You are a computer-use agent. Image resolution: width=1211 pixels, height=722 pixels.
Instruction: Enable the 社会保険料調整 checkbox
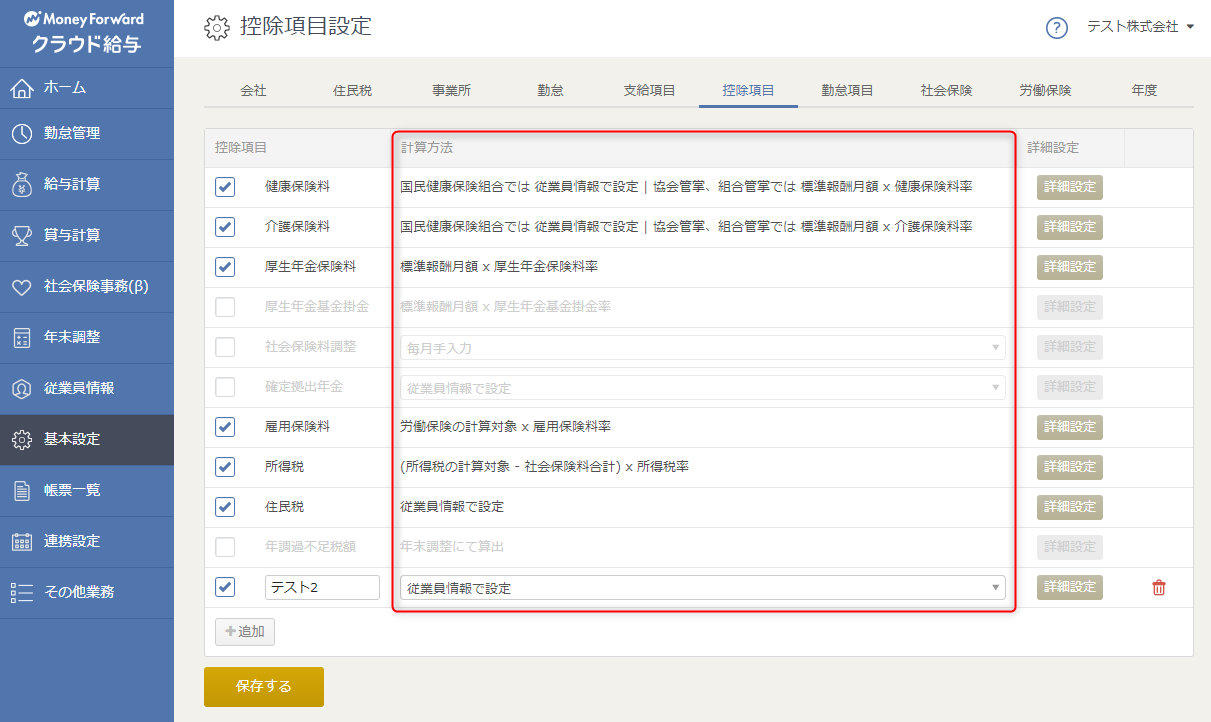pos(225,347)
